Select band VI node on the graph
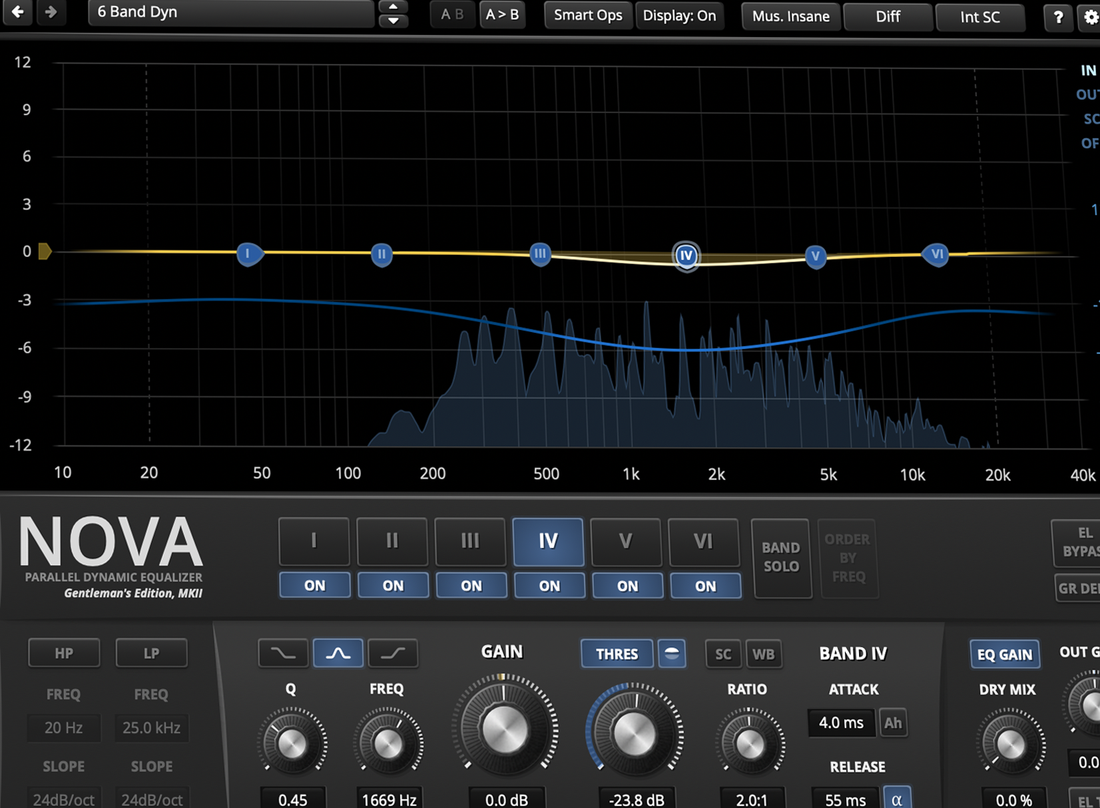This screenshot has width=1100, height=808. point(937,255)
